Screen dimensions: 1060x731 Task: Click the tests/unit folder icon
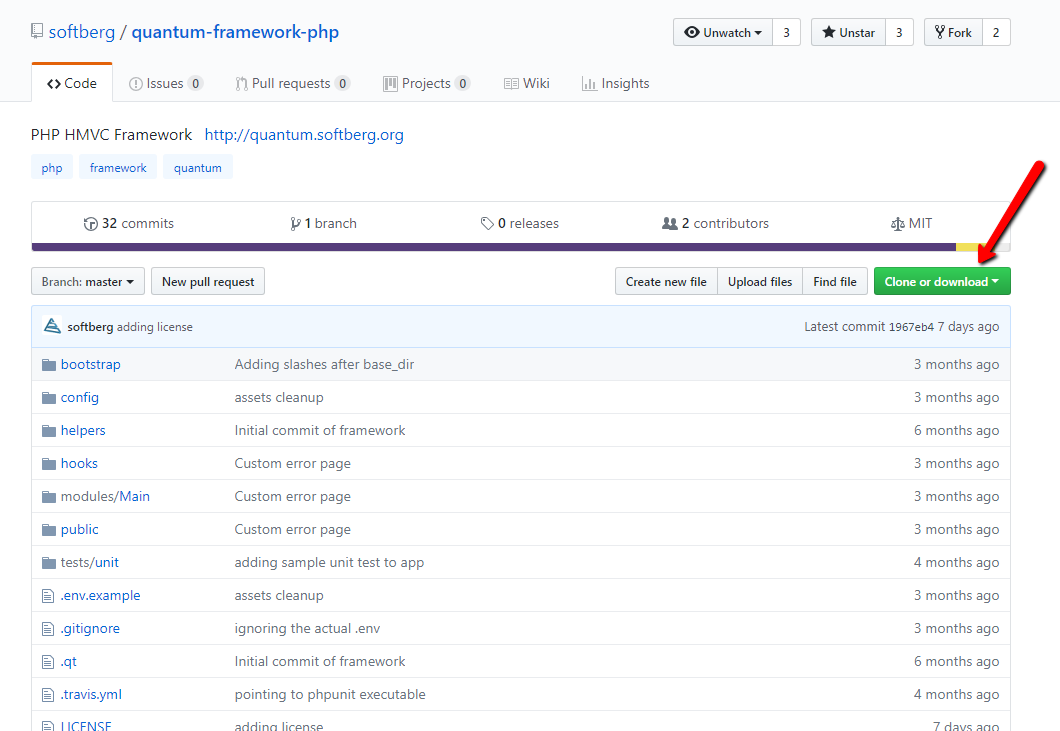pyautogui.click(x=49, y=563)
